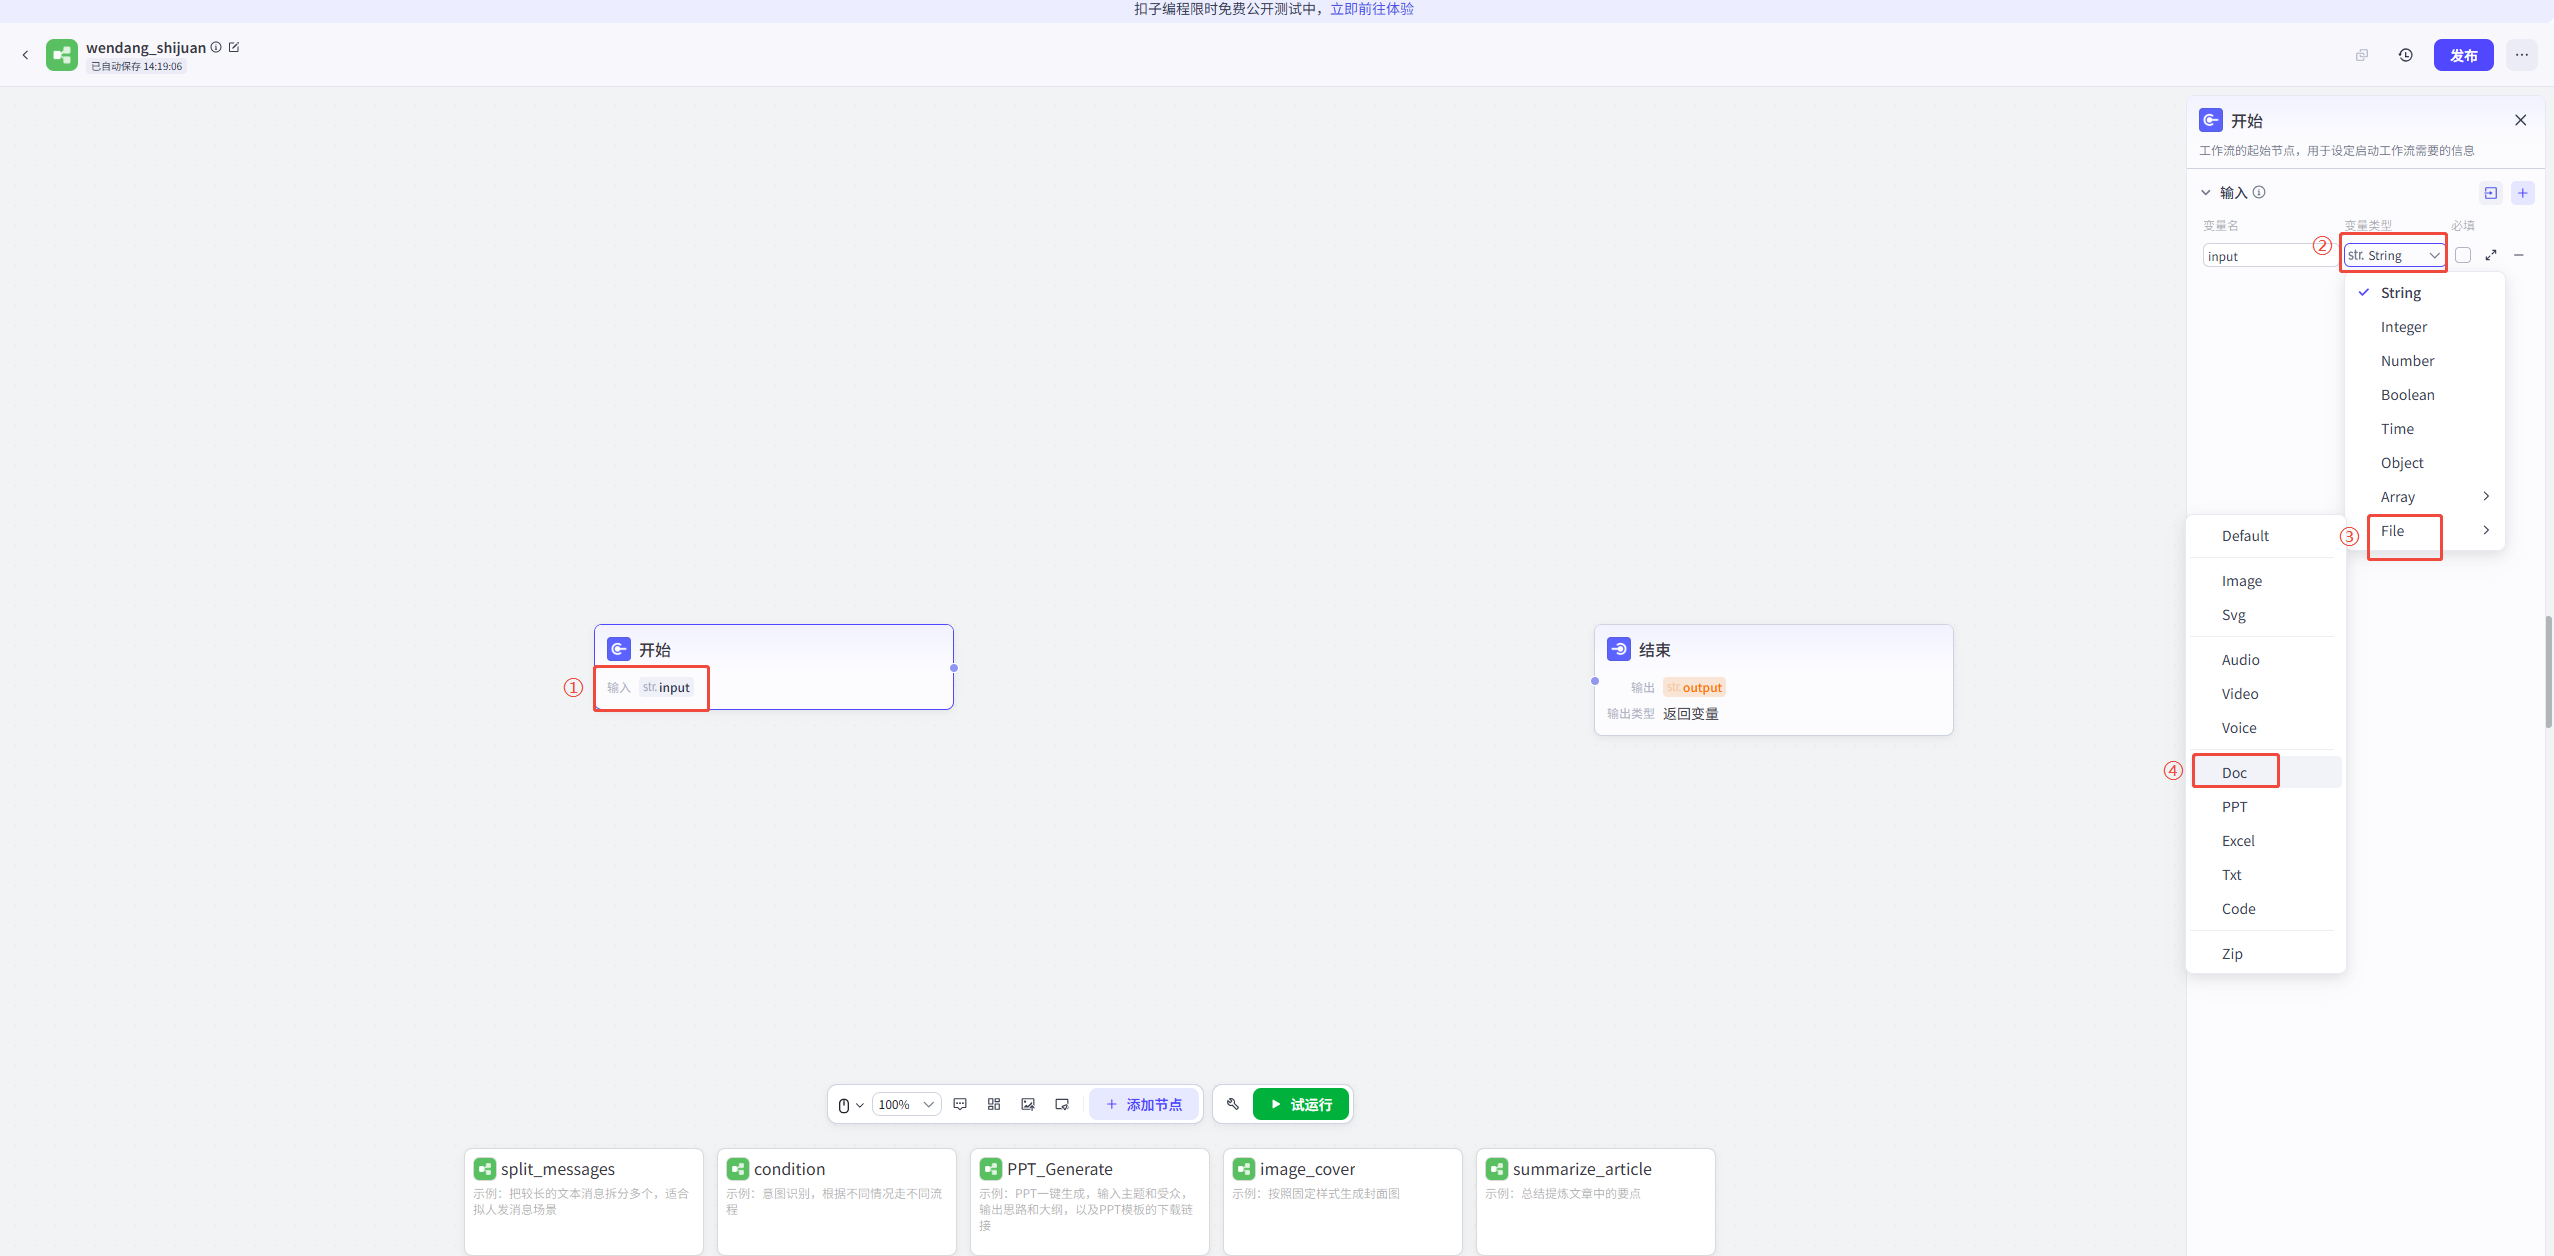This screenshot has height=1256, width=2554.
Task: Click the wrench debug icon beside 试运行
Action: coord(1233,1104)
